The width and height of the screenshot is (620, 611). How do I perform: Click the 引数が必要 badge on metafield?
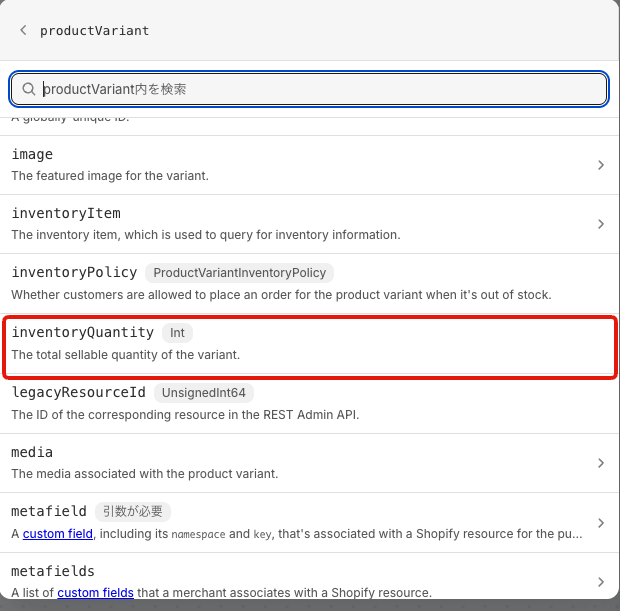click(132, 512)
